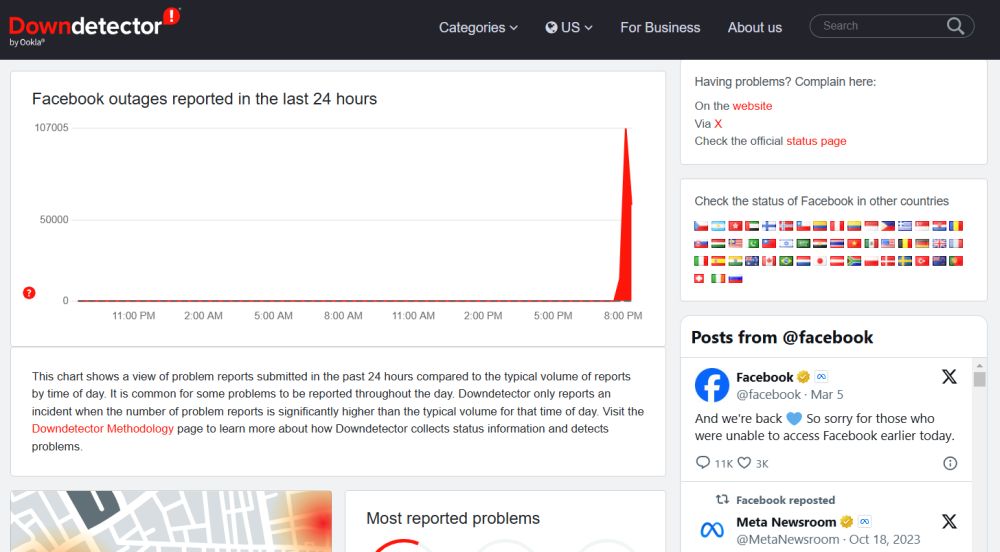This screenshot has height=552, width=1000.
Task: Expand the Categories dropdown menu
Action: (478, 27)
